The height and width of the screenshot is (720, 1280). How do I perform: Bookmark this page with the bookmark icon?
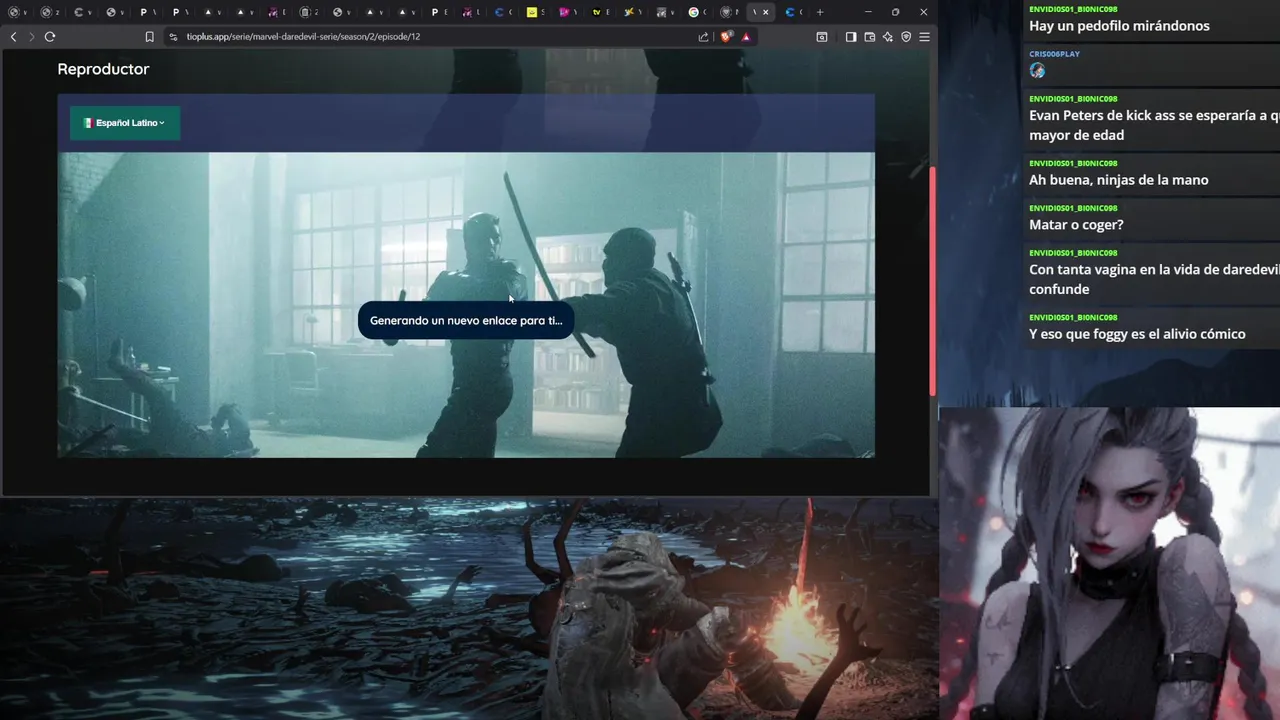(x=149, y=37)
